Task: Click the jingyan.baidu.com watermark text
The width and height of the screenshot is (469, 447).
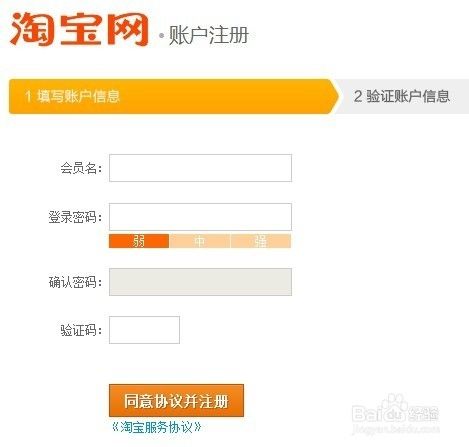Action: 395,429
